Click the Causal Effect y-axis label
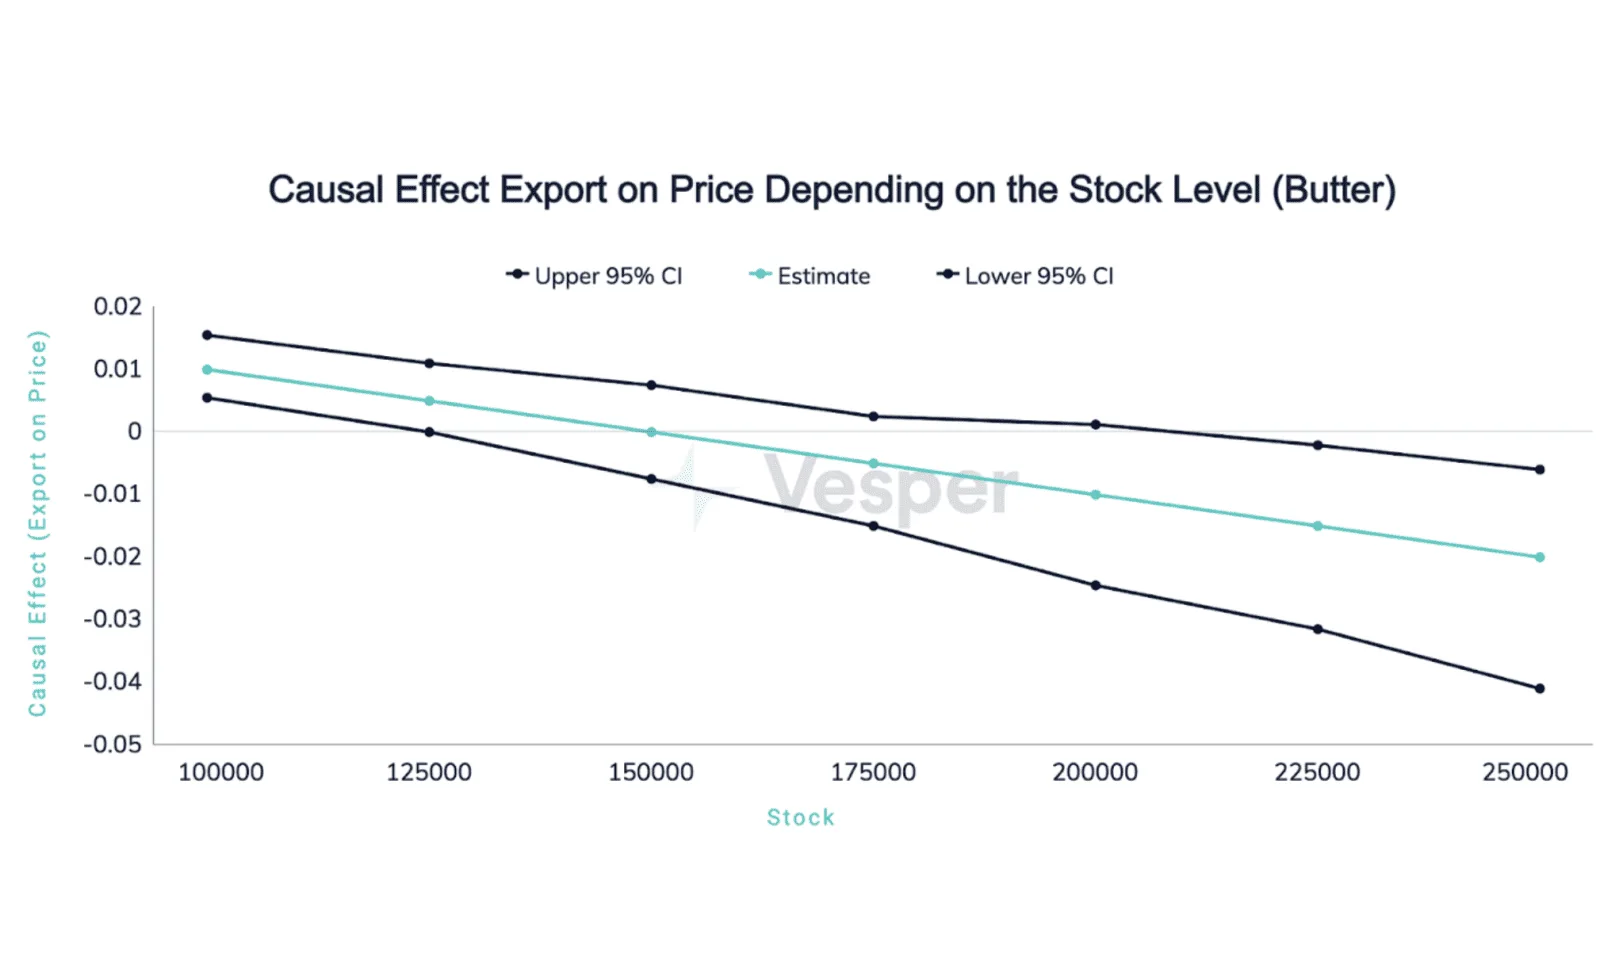This screenshot has height=960, width=1600. pos(37,523)
